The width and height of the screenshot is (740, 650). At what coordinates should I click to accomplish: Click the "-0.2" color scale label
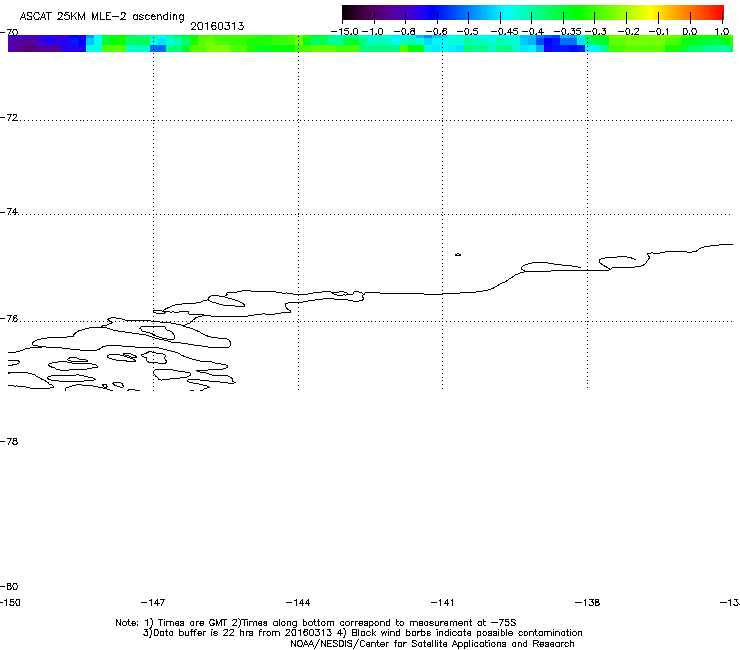click(629, 32)
